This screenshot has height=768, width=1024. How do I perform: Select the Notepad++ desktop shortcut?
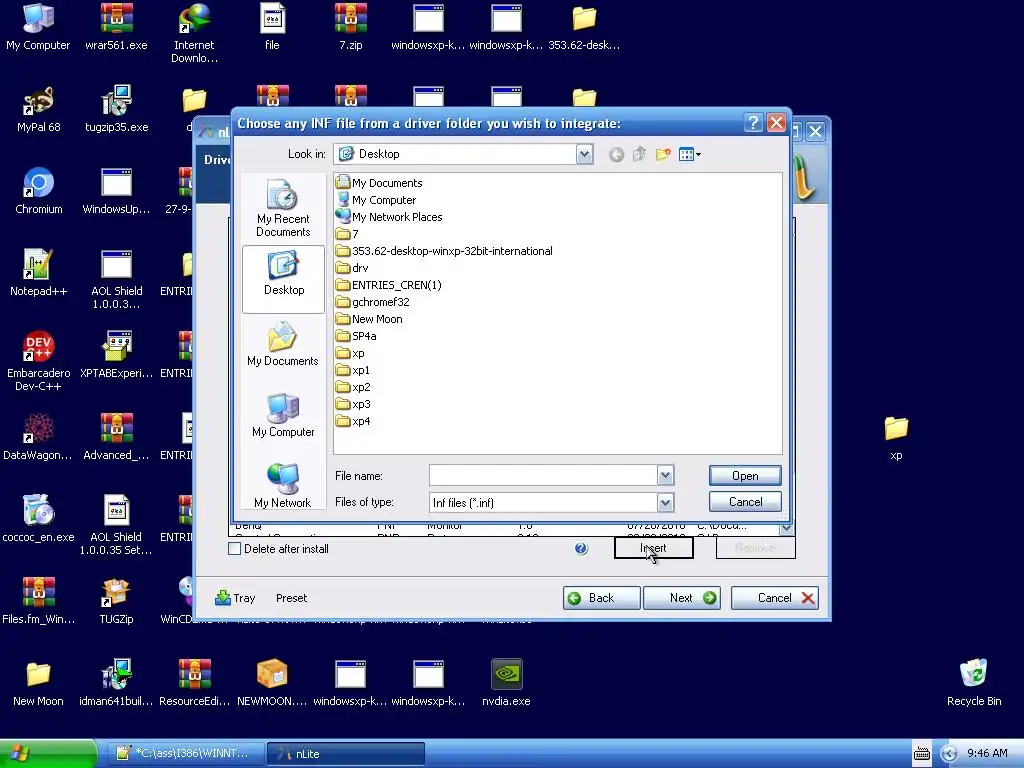[x=38, y=272]
